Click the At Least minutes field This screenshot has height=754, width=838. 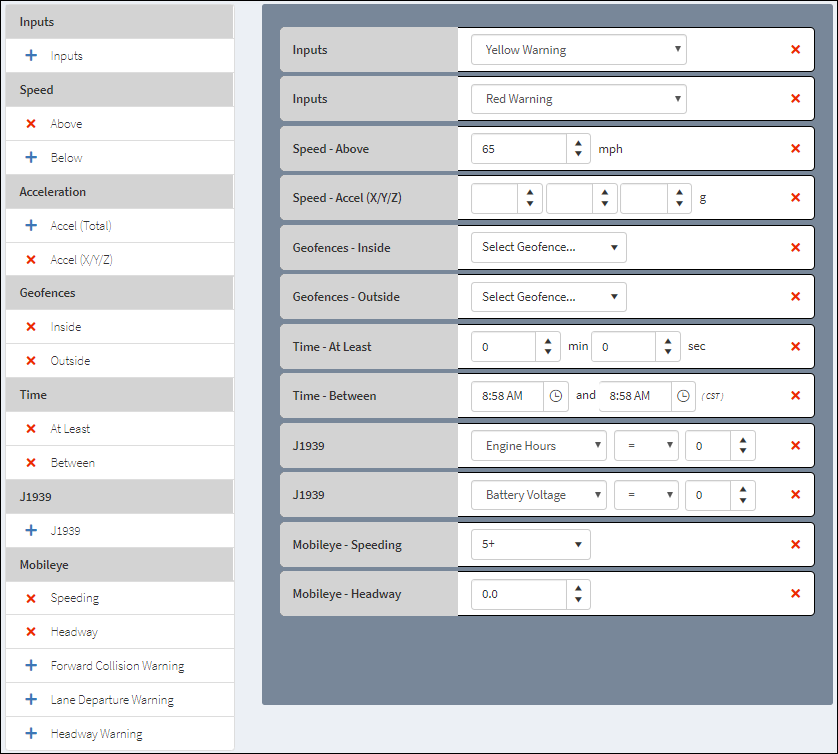[503, 347]
